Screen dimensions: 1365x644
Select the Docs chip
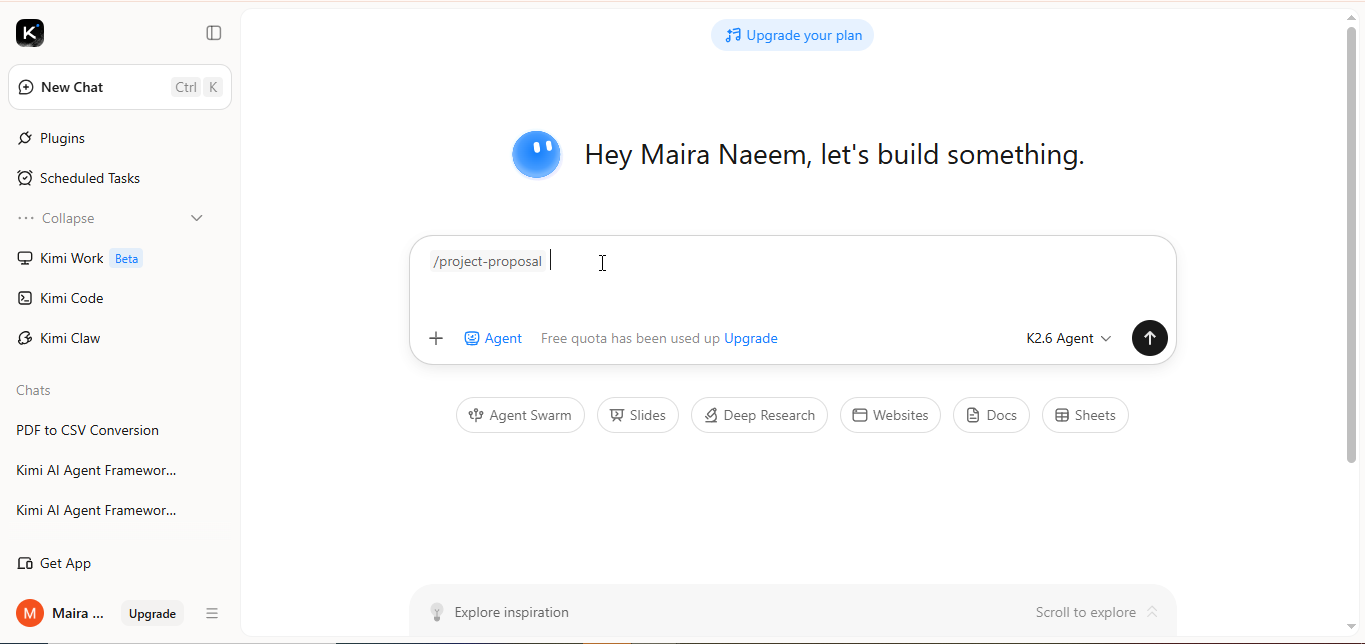point(991,415)
